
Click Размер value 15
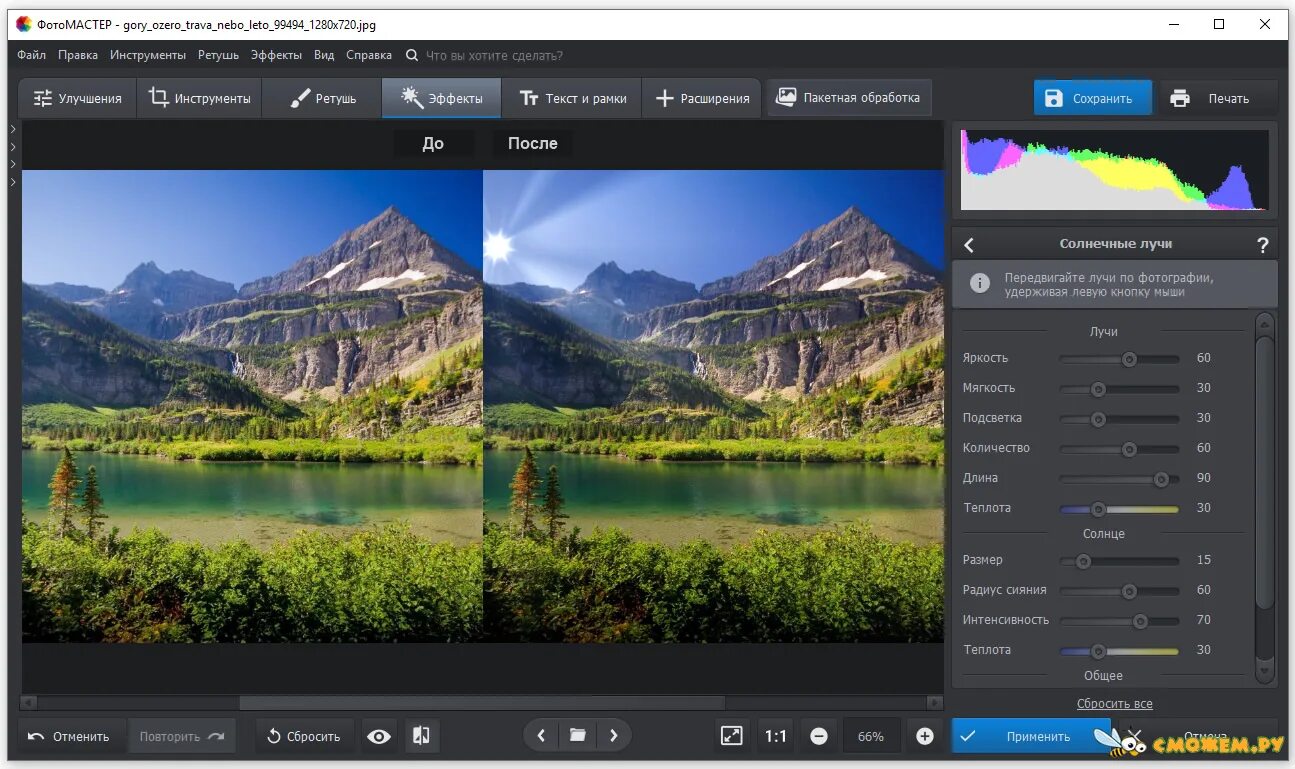coord(1204,560)
